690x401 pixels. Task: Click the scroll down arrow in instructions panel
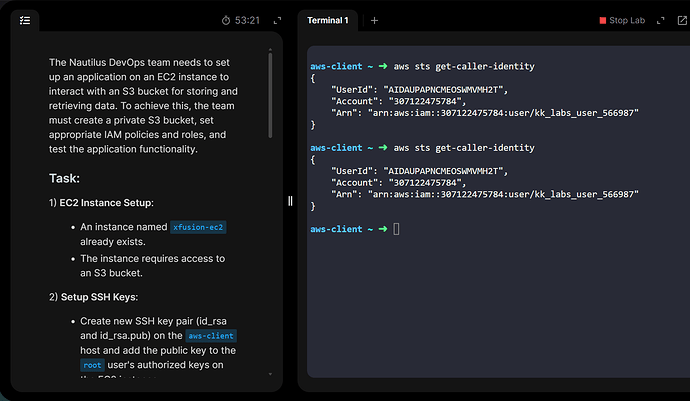click(270, 374)
